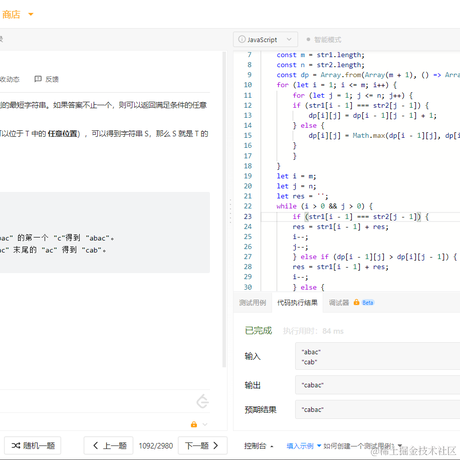Click code line 19 let i = m
Viewport: 460px width, 460px height.
point(296,176)
